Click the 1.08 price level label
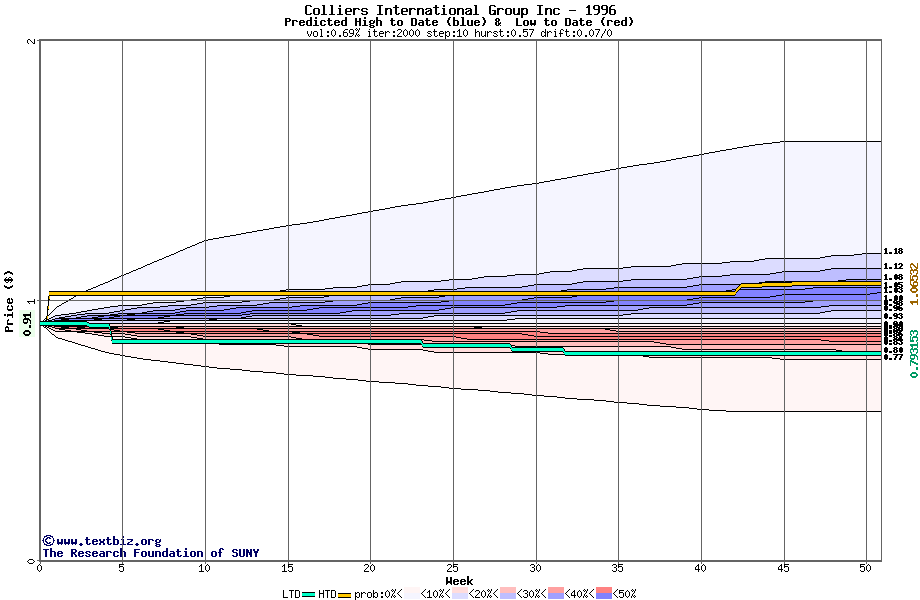Viewport: 920px width, 600px height. [893, 277]
